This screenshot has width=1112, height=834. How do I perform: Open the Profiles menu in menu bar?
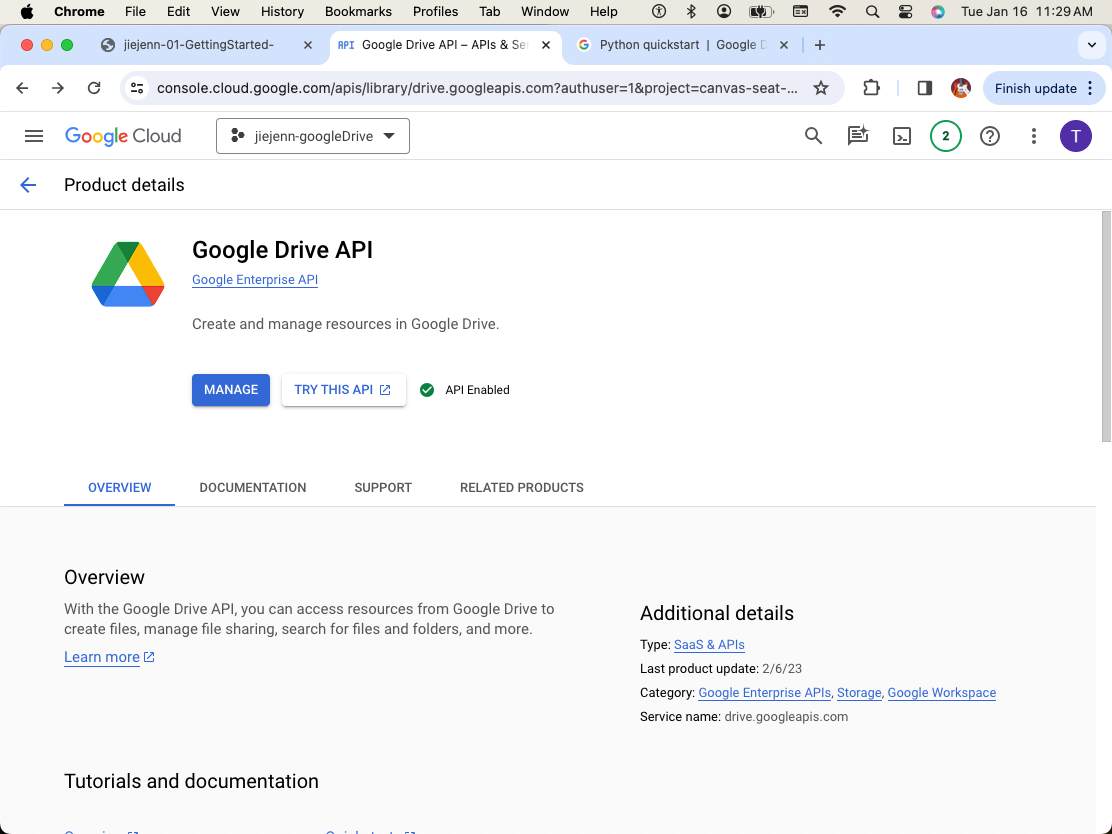(435, 11)
